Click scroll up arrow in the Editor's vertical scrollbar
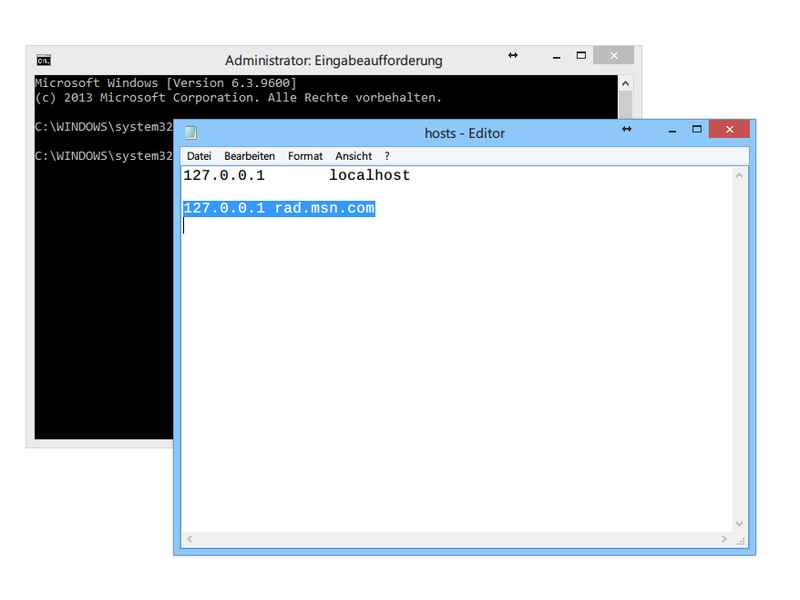 pos(739,176)
